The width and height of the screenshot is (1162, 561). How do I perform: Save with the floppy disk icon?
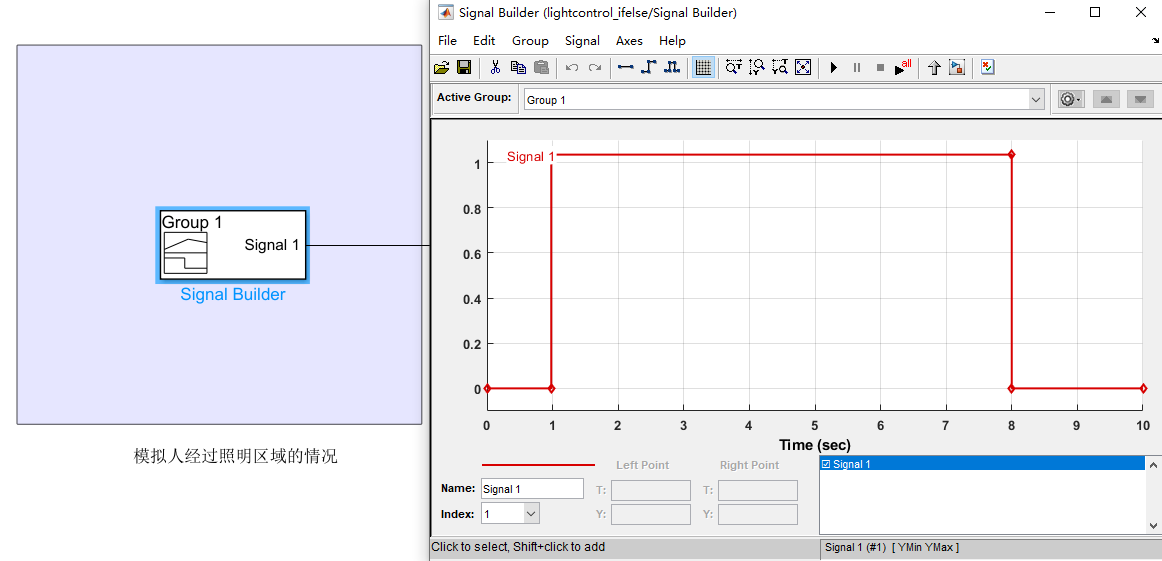pyautogui.click(x=464, y=67)
